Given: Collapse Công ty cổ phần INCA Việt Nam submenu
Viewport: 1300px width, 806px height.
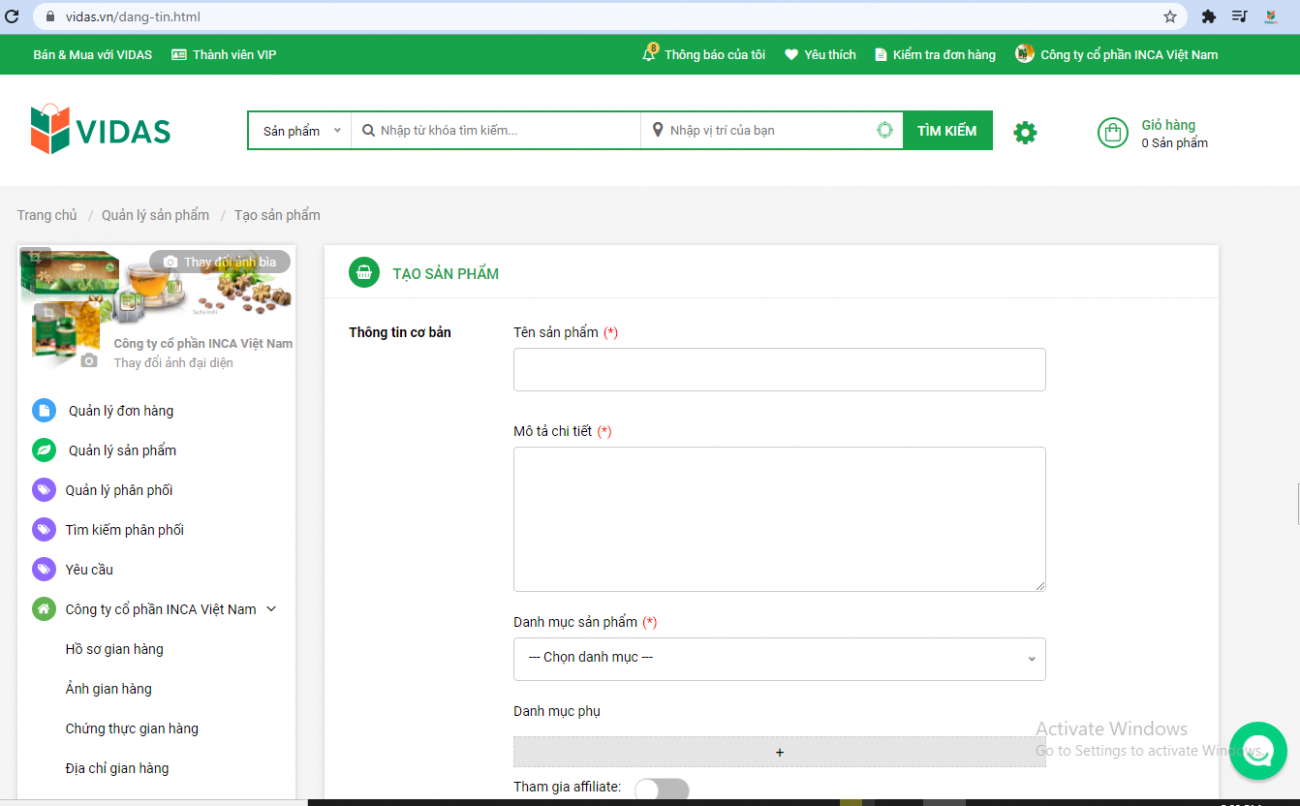Looking at the screenshot, I should (271, 609).
